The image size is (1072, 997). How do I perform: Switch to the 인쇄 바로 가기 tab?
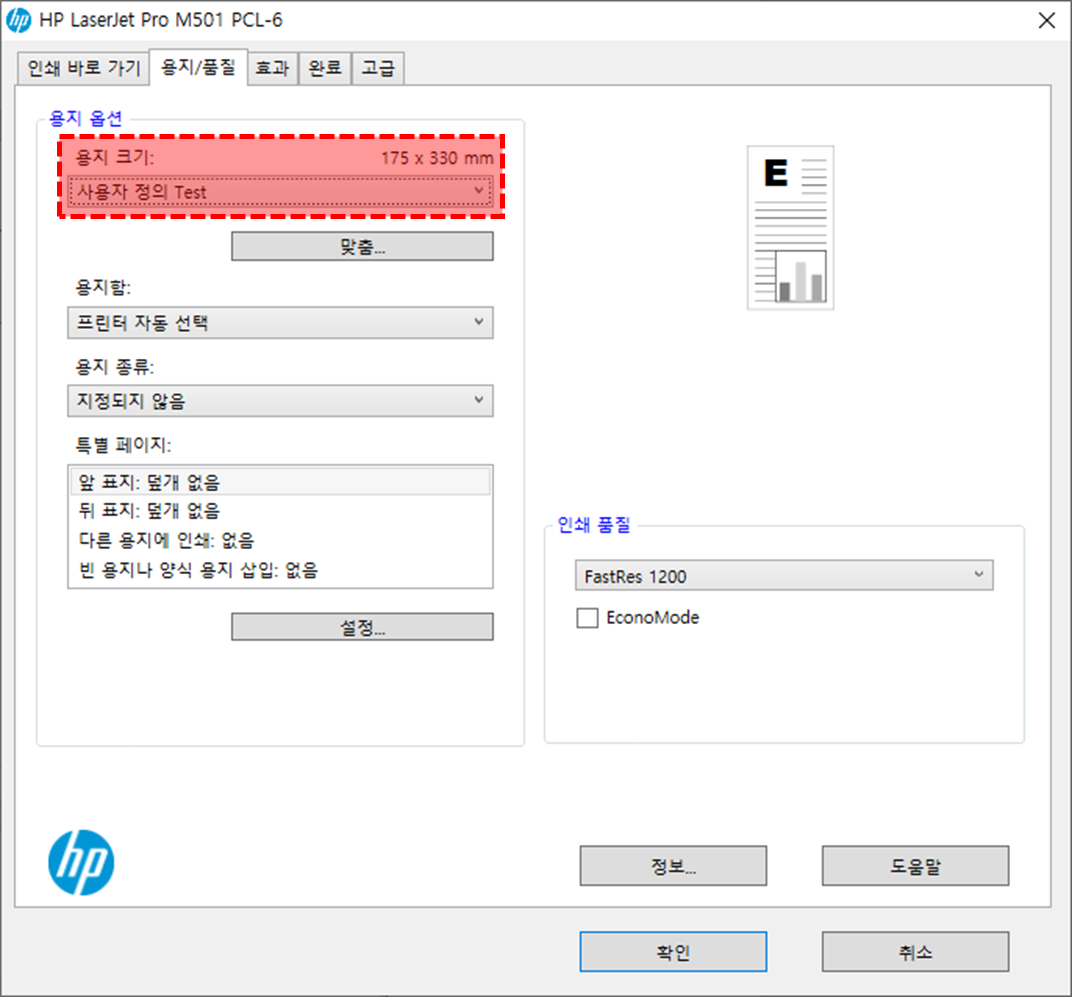83,68
